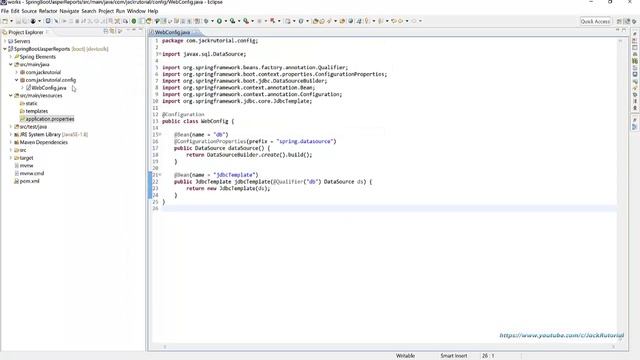
Task: Click the Save icon in the toolbar
Action: (18, 21)
